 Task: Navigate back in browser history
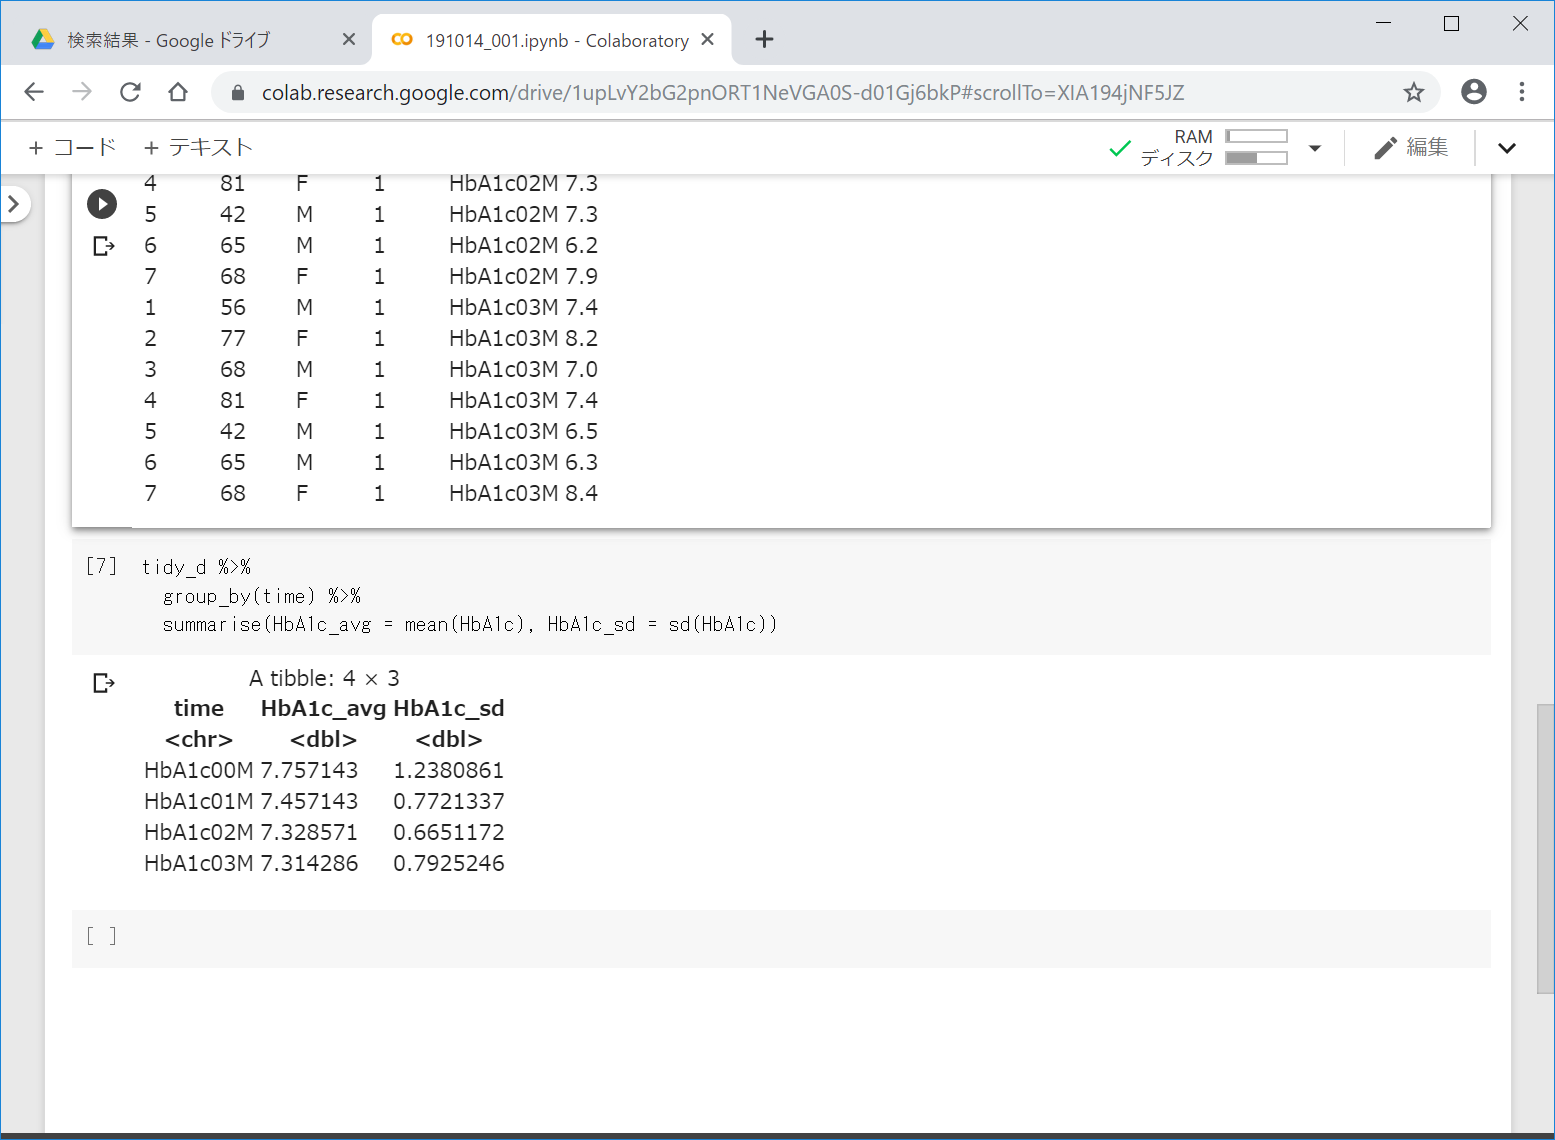(x=34, y=92)
